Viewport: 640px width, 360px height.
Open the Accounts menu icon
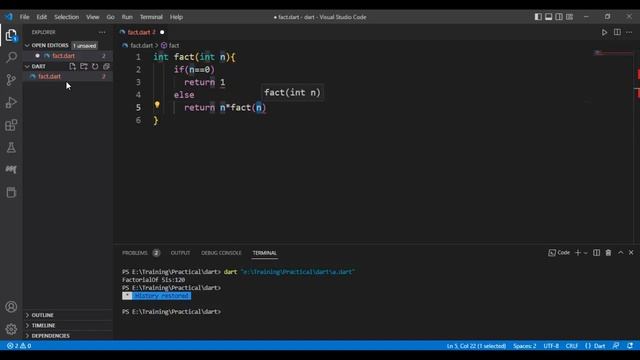coord(11,307)
